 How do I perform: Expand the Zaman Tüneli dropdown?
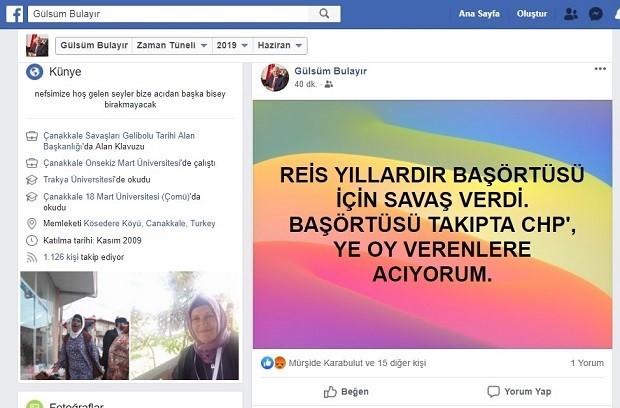172,45
